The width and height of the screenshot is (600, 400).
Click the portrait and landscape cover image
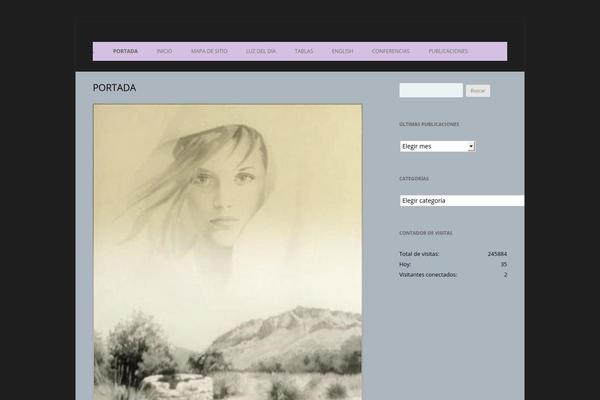[x=228, y=252]
